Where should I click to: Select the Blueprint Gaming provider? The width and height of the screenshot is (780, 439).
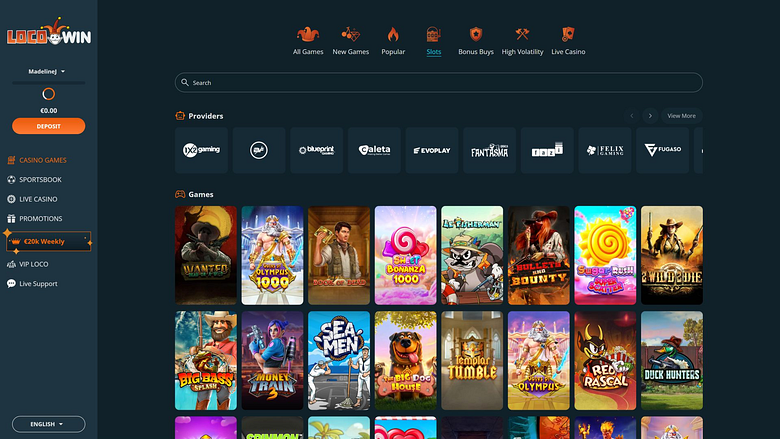coord(317,150)
